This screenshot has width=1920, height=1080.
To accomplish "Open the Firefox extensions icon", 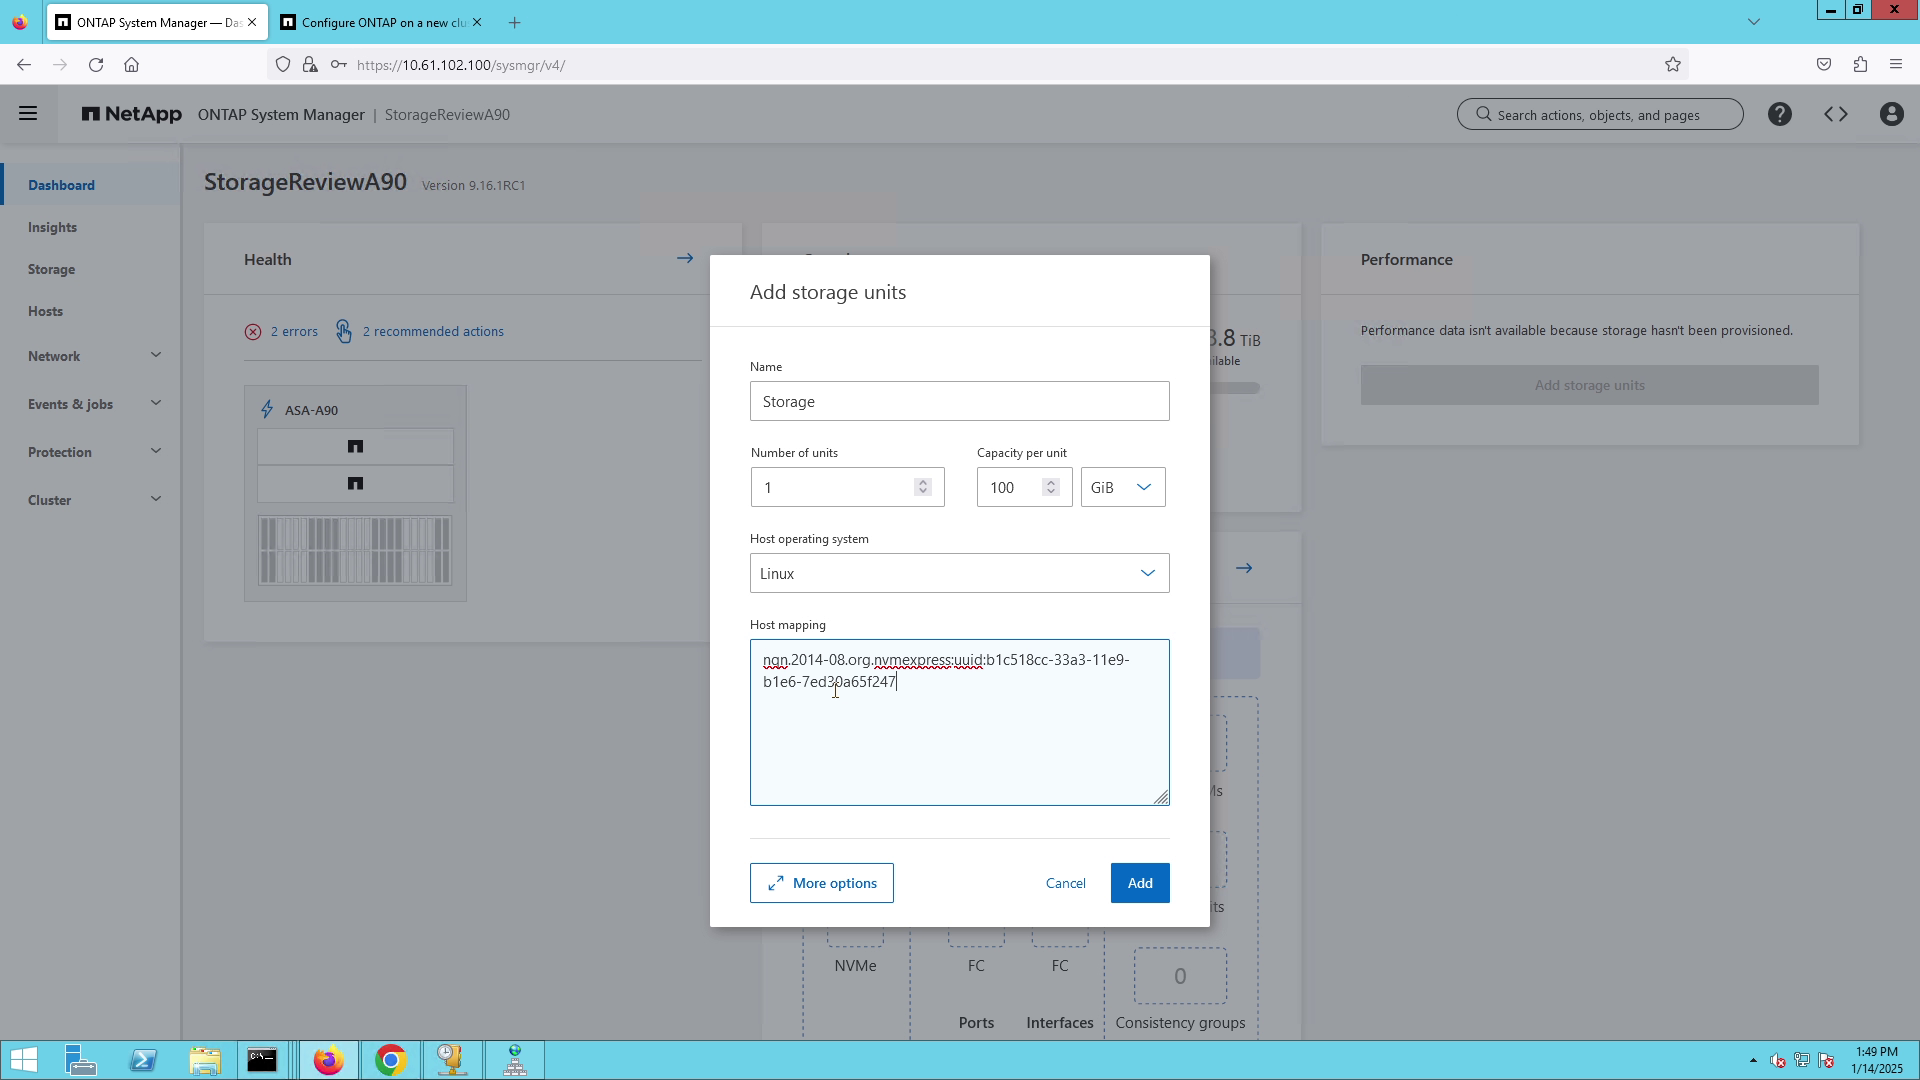I will click(1860, 65).
